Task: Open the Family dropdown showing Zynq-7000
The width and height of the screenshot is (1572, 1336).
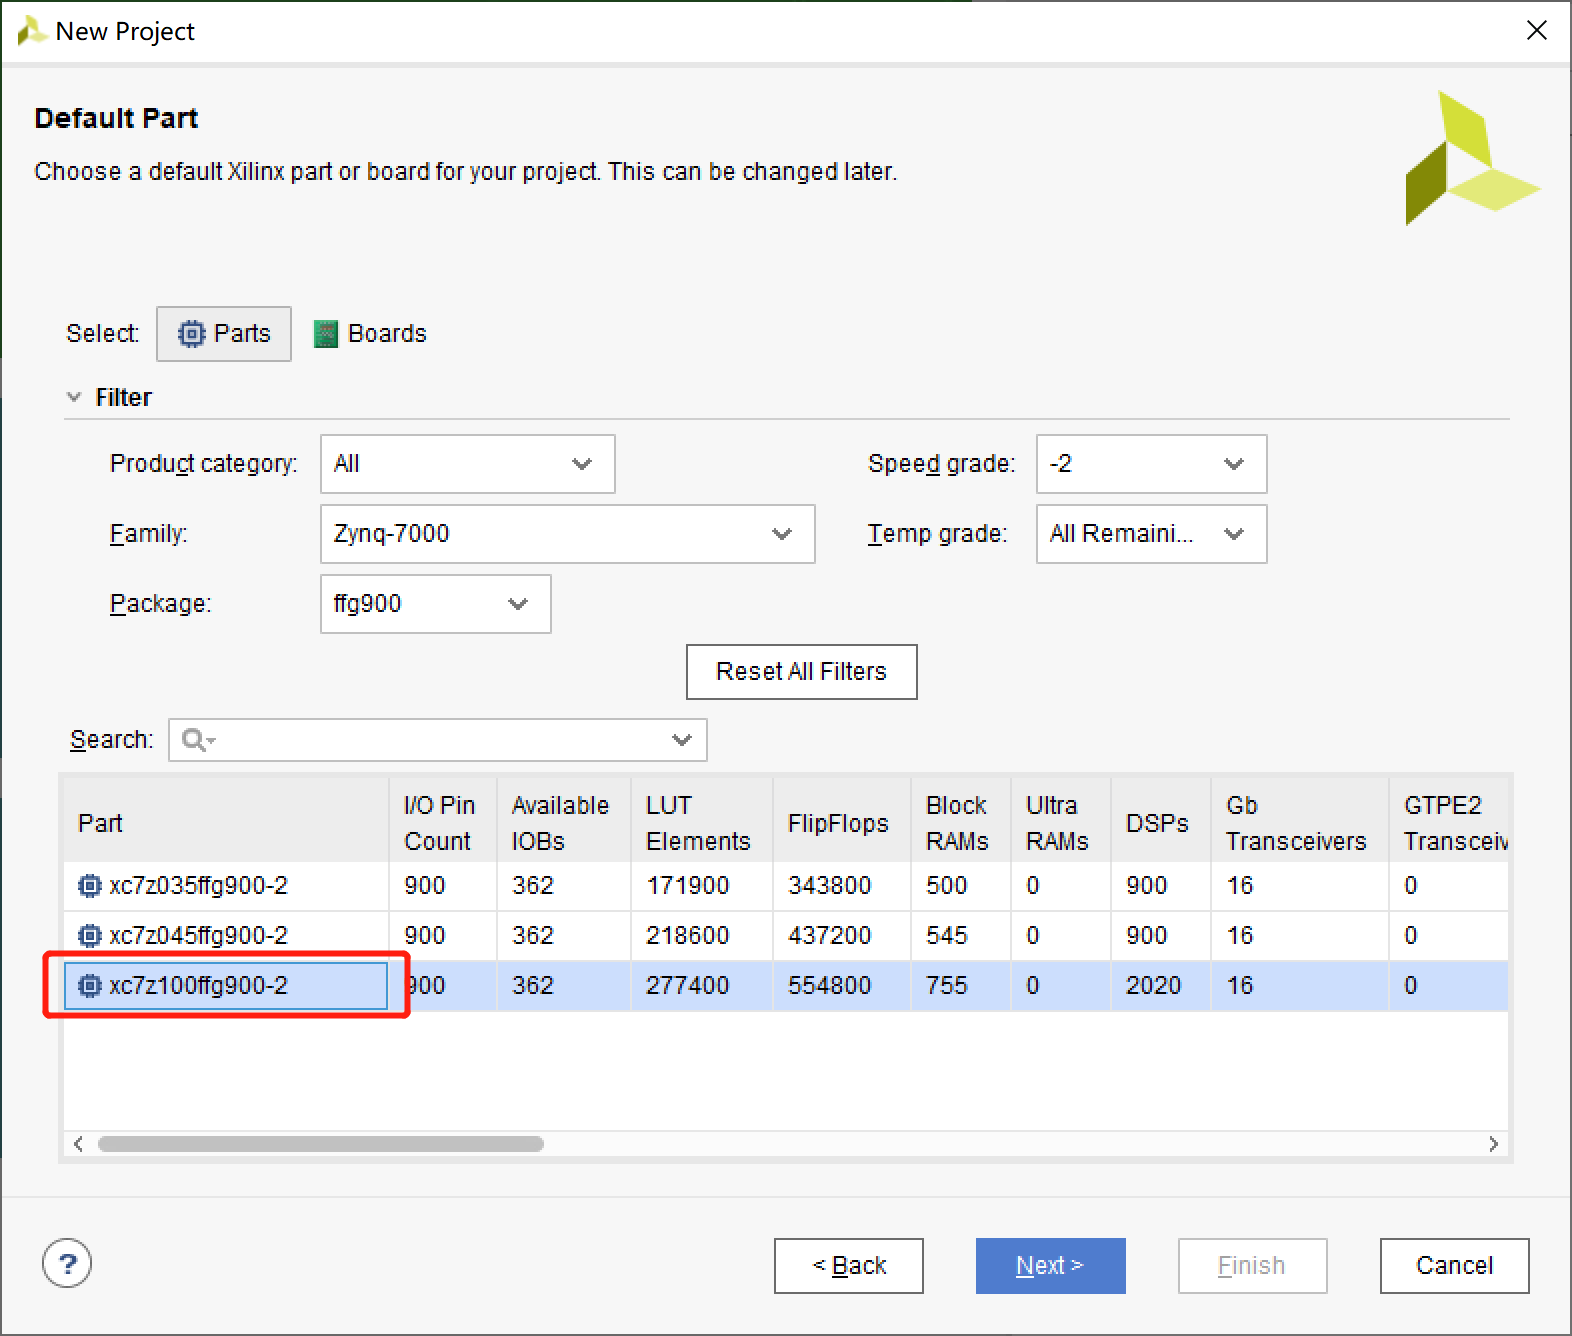Action: 567,534
